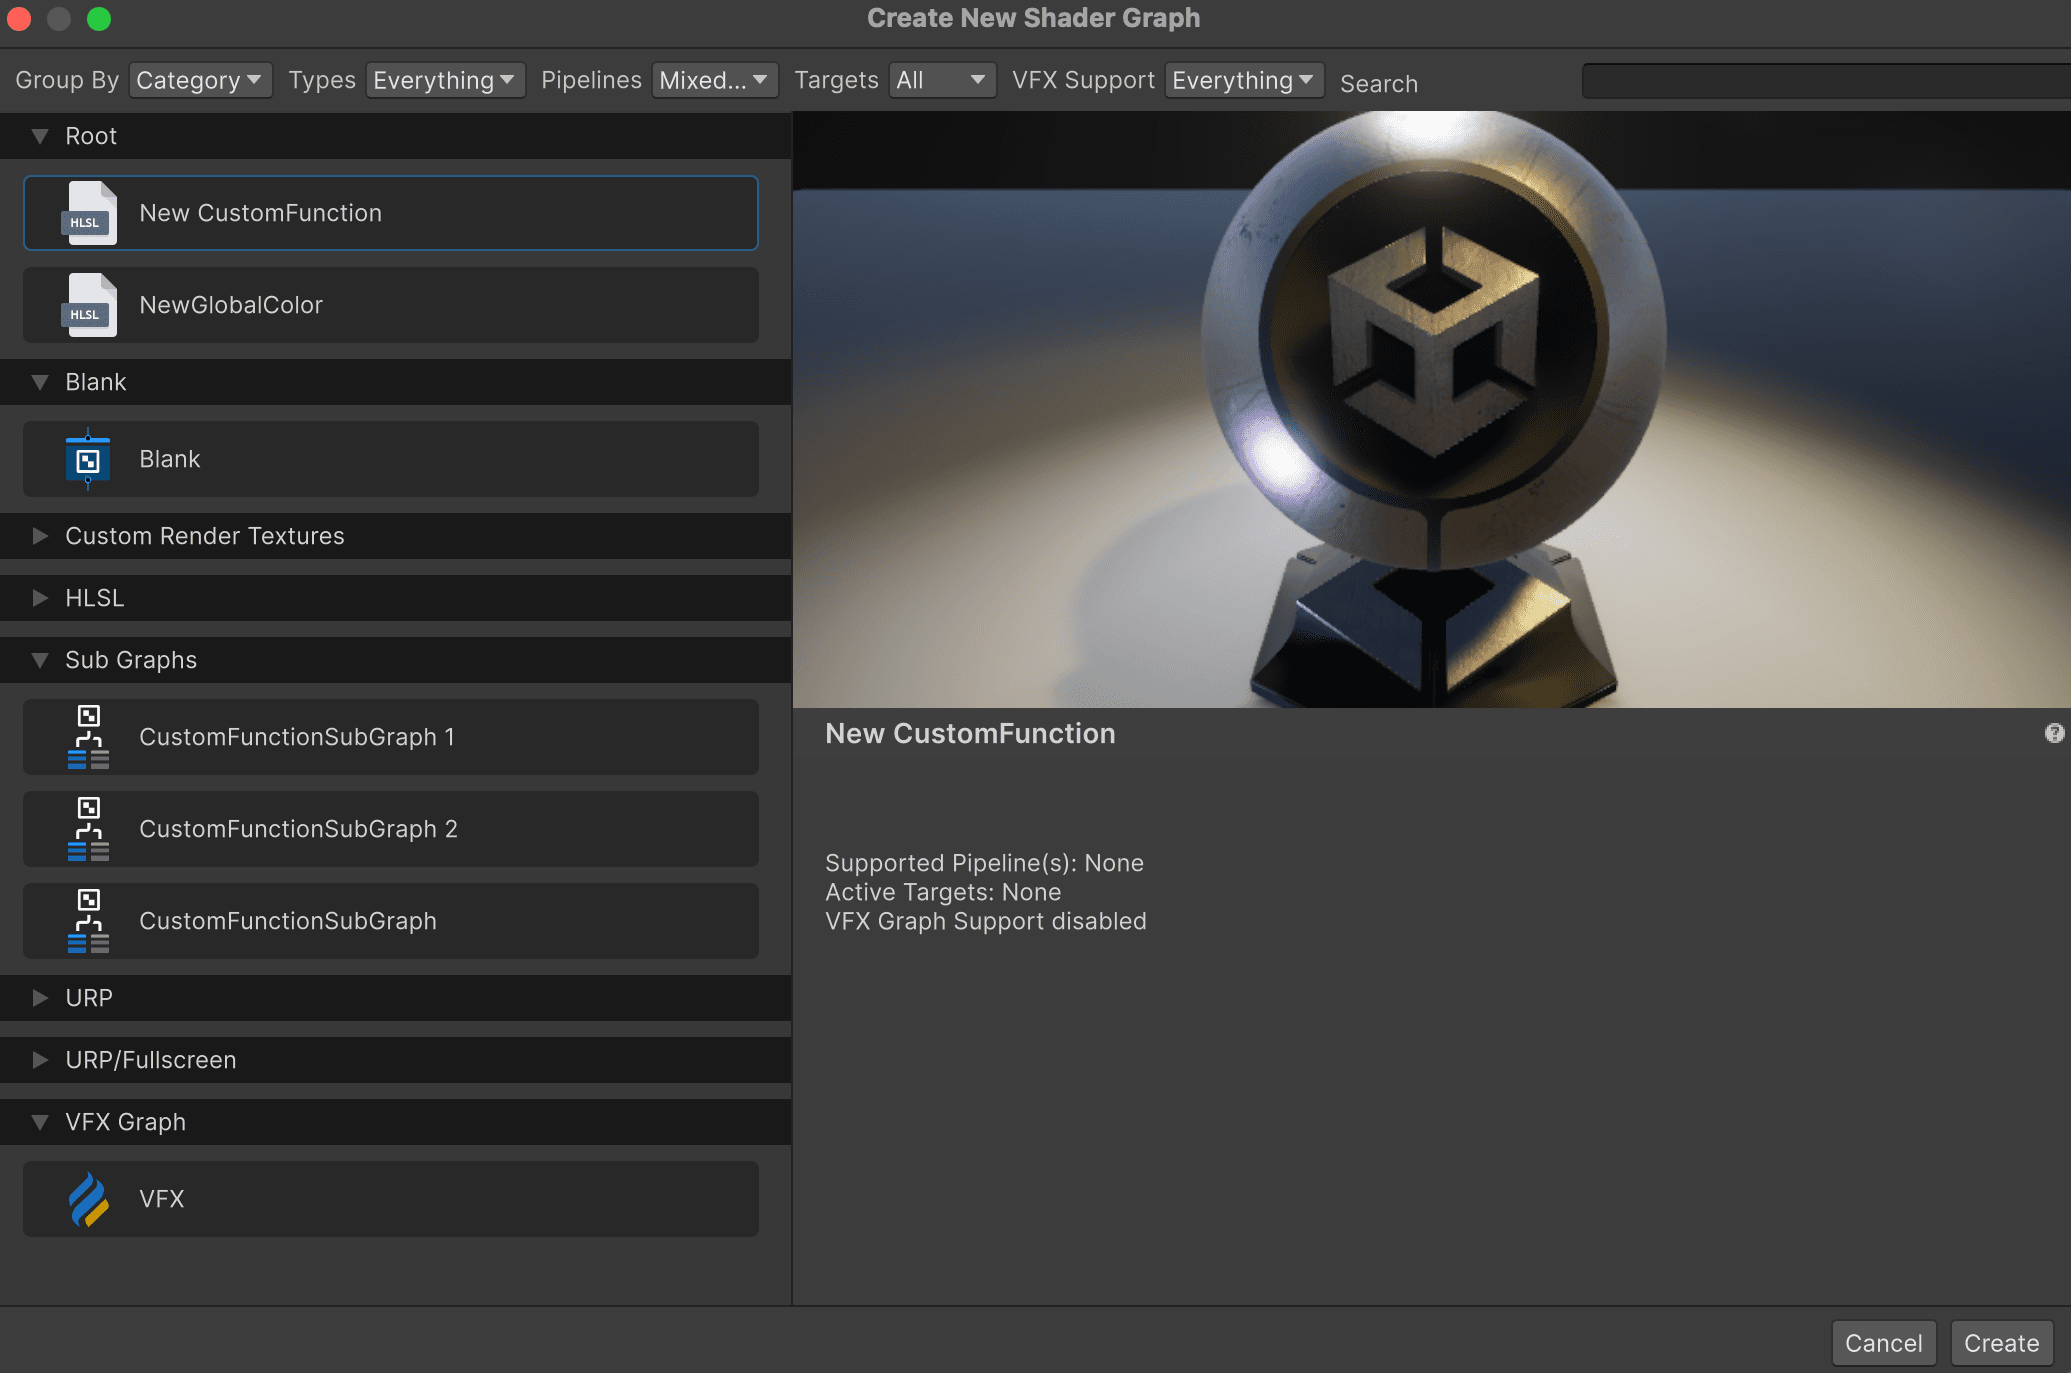Open help icon beside New CustomFunction title
The width and height of the screenshot is (2071, 1373).
pos(2054,734)
